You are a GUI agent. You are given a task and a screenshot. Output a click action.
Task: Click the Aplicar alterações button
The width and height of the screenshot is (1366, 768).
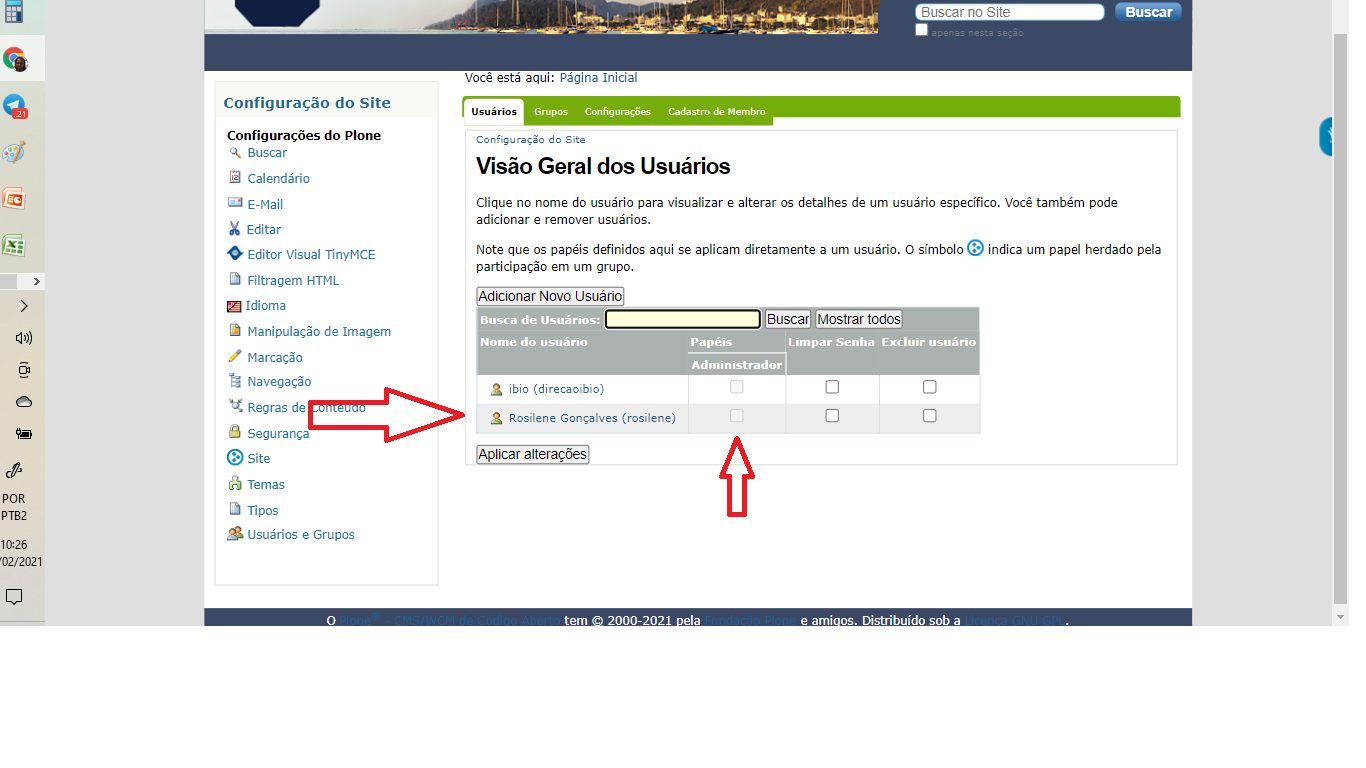(x=533, y=454)
